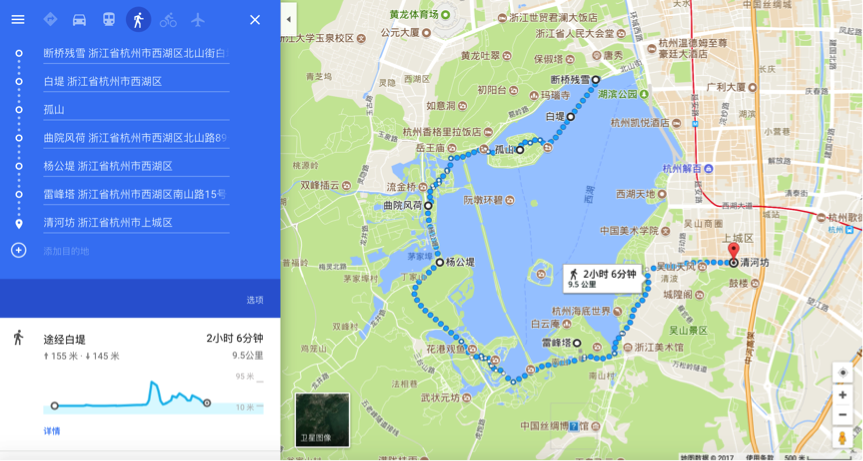Close the directions panel
This screenshot has height=461, width=863.
pyautogui.click(x=255, y=20)
